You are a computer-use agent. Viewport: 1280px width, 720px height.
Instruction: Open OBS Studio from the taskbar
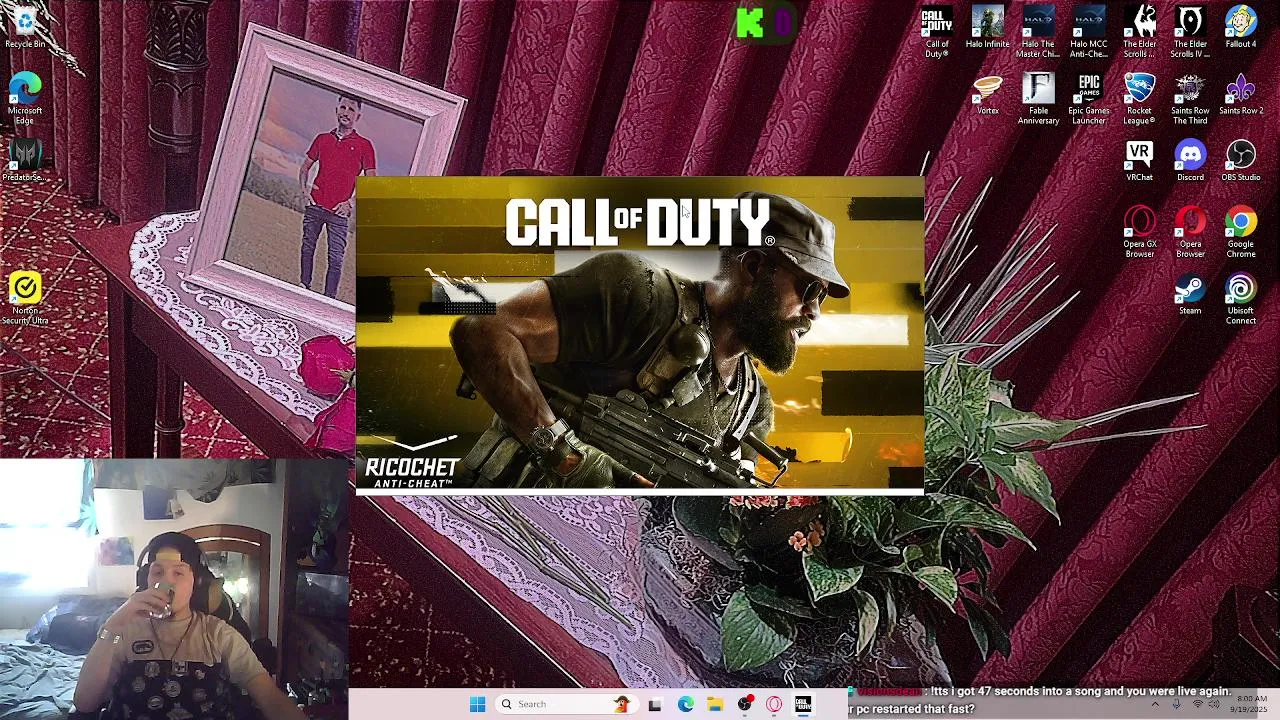[745, 704]
